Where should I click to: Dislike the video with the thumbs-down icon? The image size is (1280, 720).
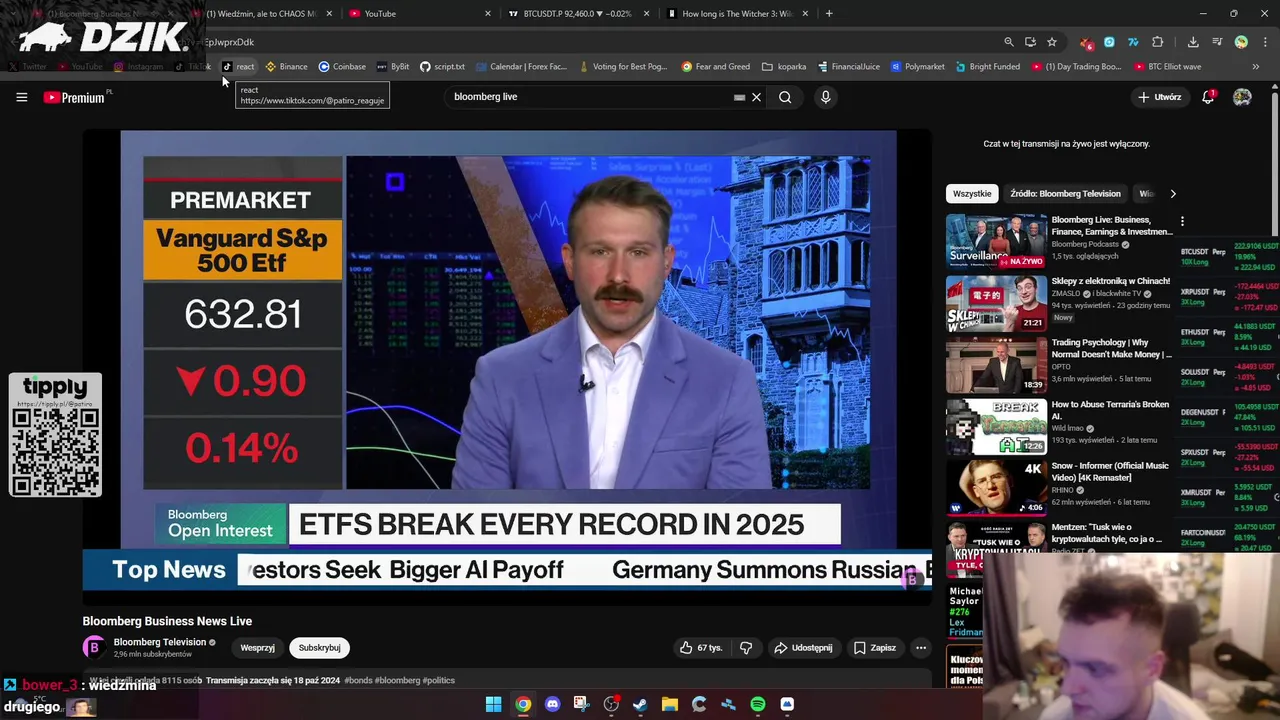click(746, 648)
